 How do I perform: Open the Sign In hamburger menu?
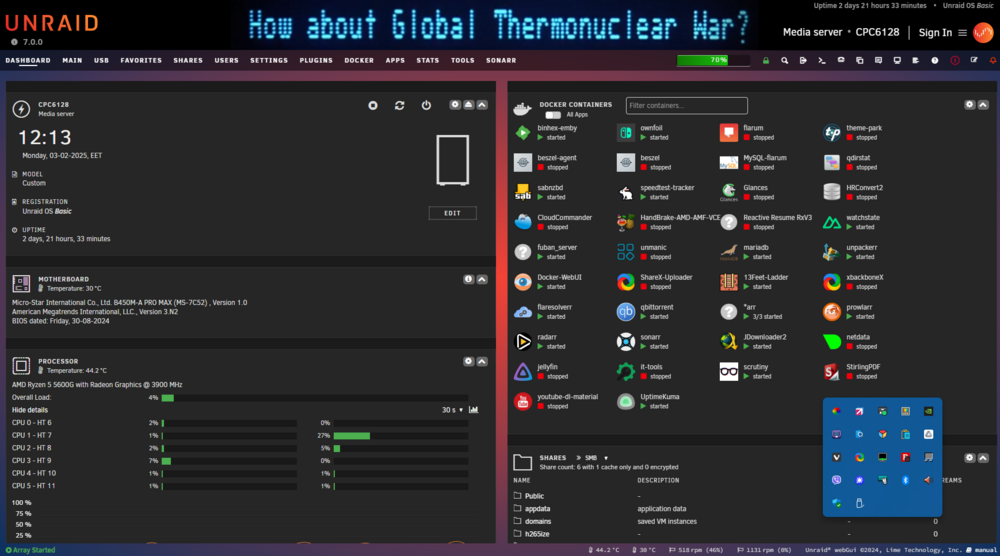(x=962, y=33)
